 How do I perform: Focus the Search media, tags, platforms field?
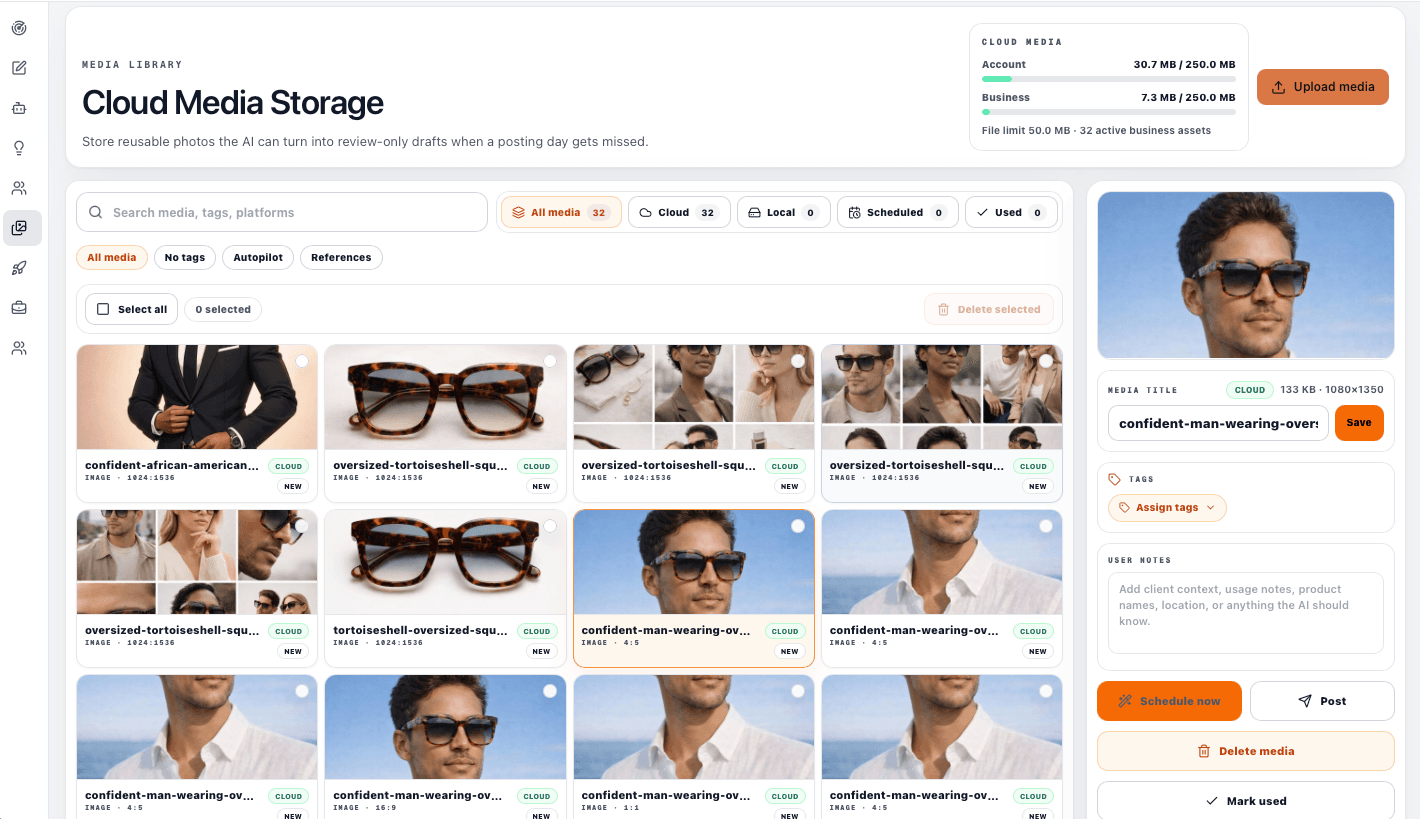(x=282, y=212)
